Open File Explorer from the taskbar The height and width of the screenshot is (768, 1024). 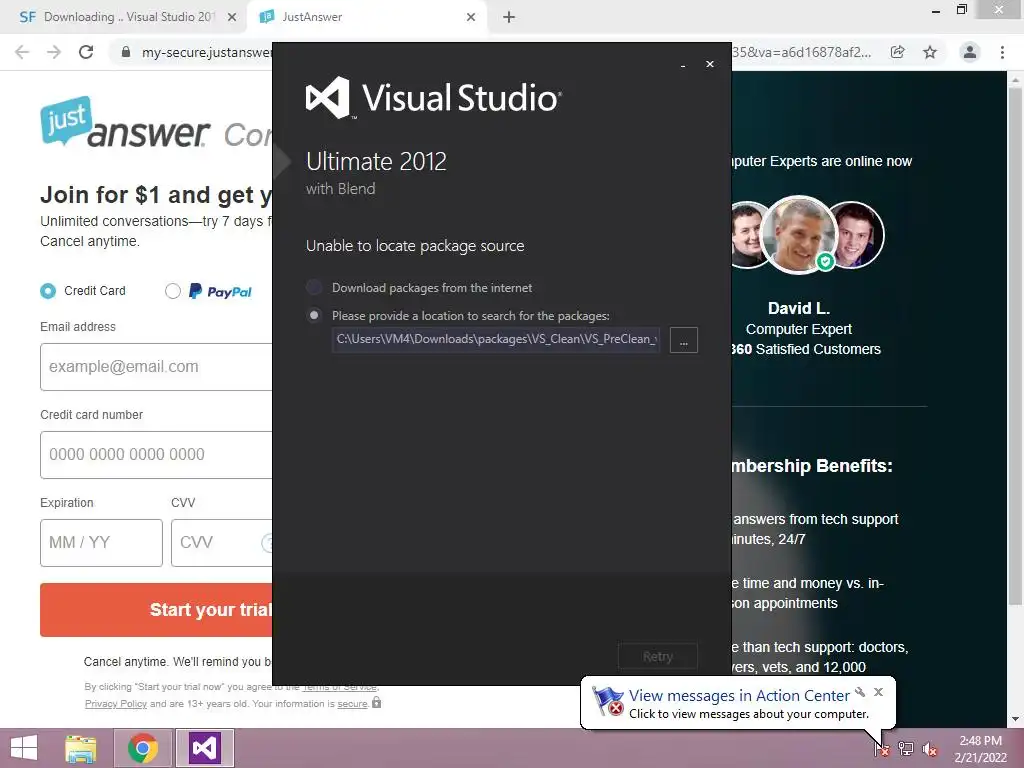point(81,748)
